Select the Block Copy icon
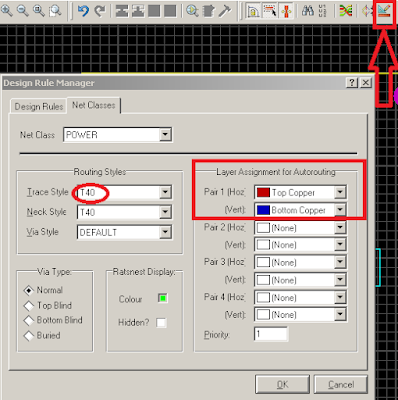398x400 pixels. tap(122, 11)
